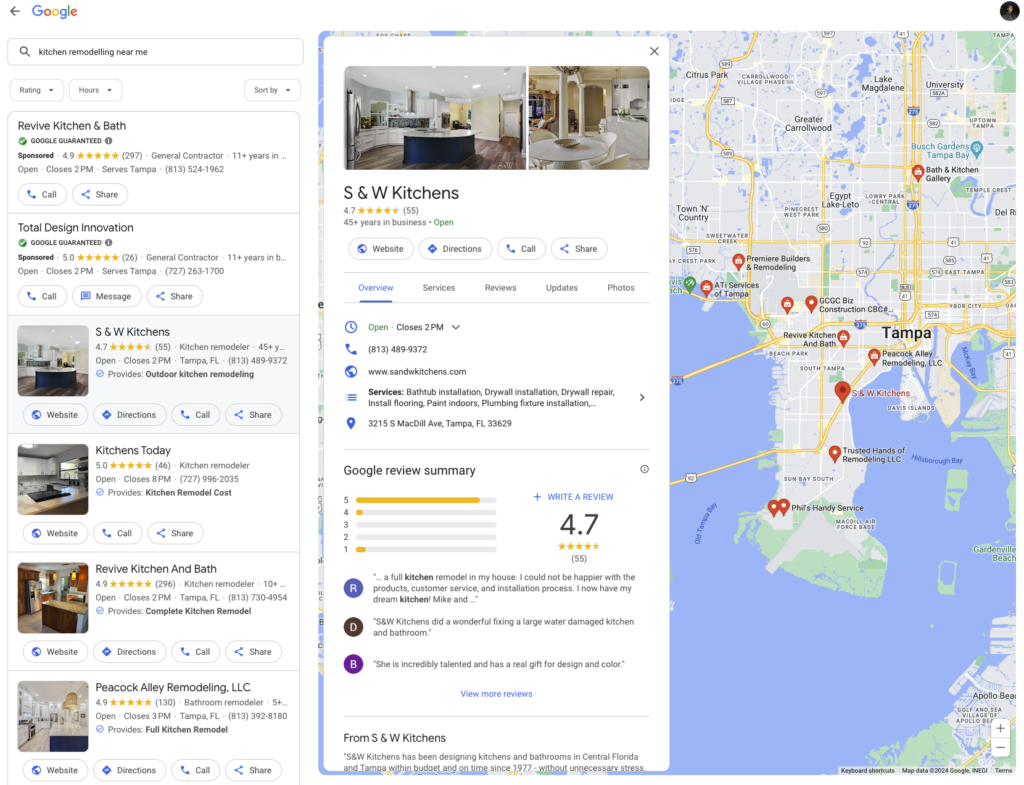This screenshot has width=1024, height=785.
Task: Zoom out on the map
Action: [x=1000, y=748]
